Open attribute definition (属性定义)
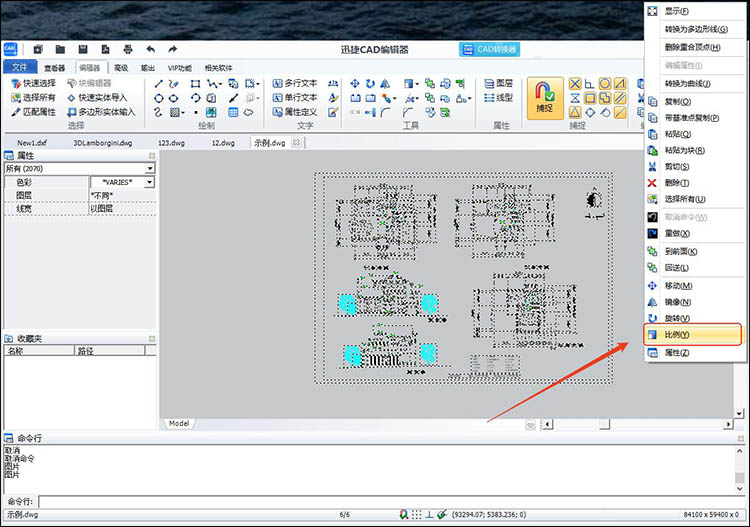 coord(295,112)
